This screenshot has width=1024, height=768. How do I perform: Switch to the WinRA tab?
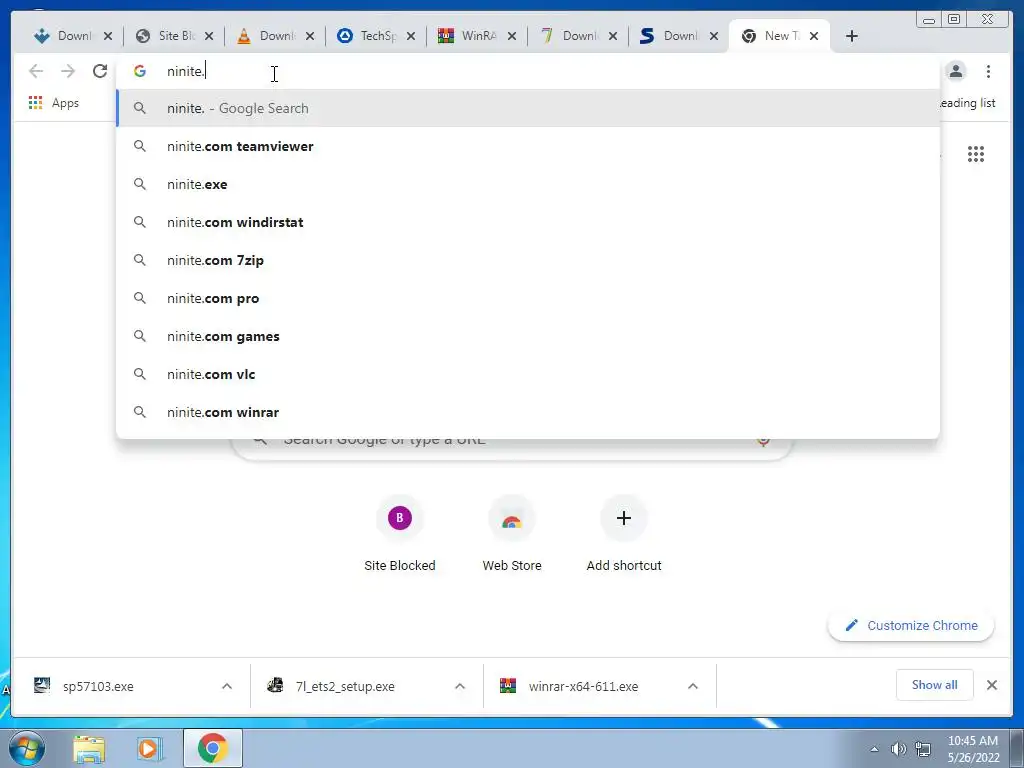(476, 36)
